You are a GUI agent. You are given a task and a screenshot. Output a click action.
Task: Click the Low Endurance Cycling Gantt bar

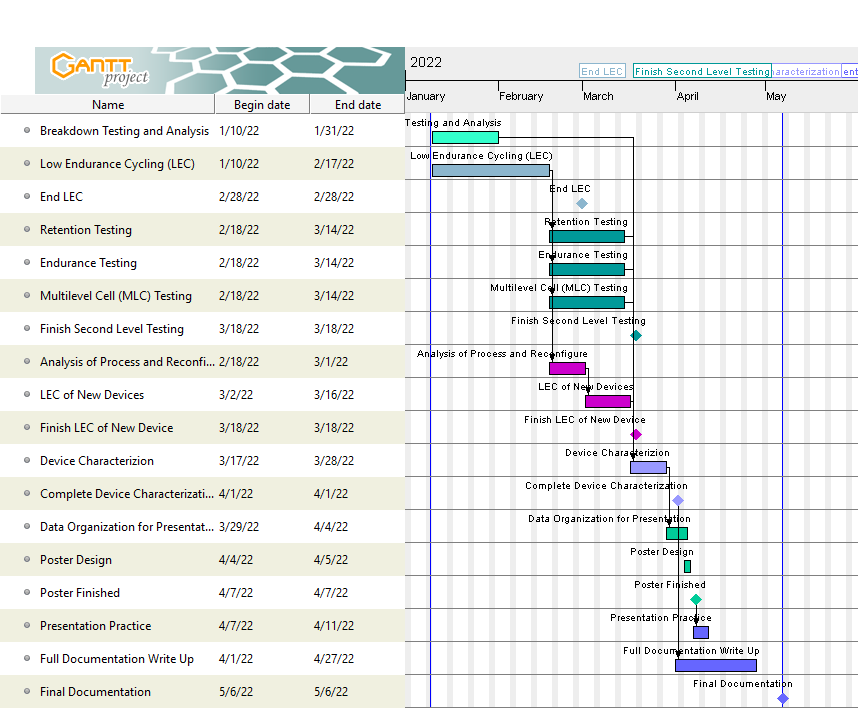[491, 170]
